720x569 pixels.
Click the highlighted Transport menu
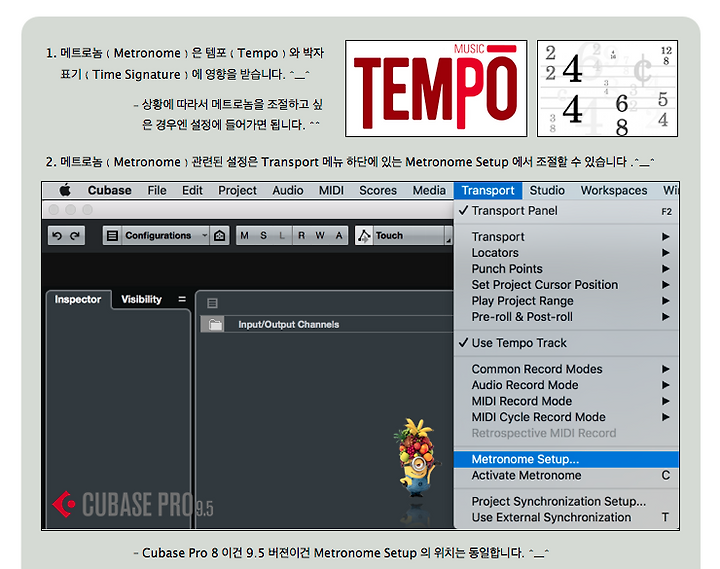pyautogui.click(x=488, y=190)
